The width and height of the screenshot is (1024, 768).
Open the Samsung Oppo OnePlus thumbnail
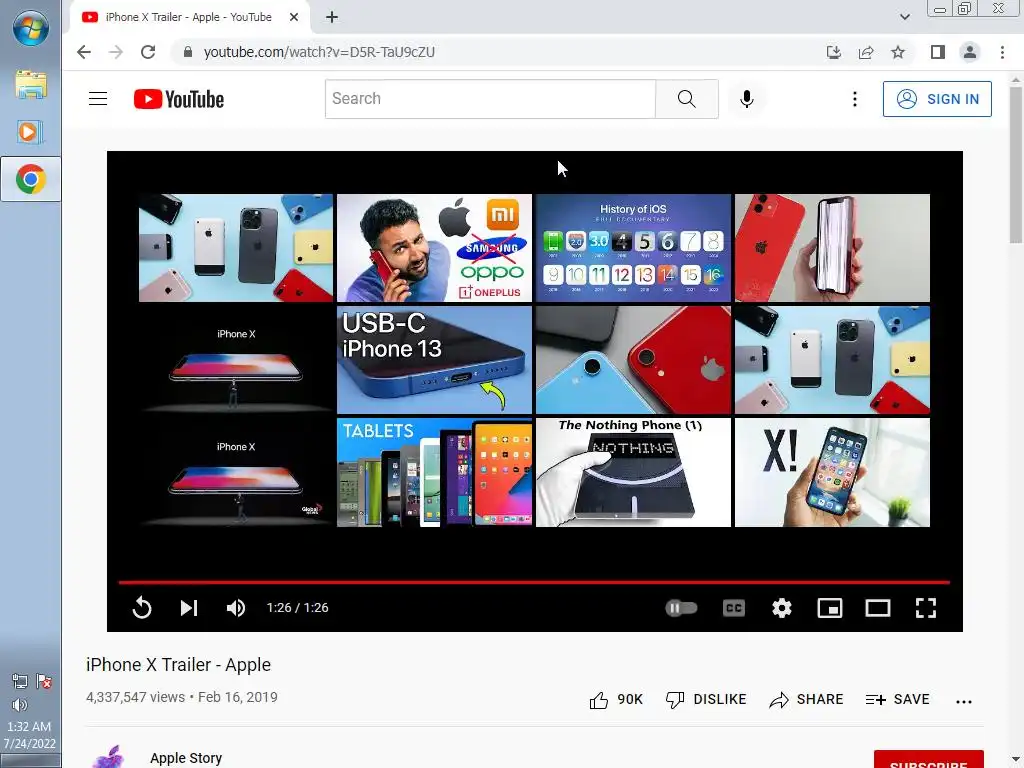(434, 248)
